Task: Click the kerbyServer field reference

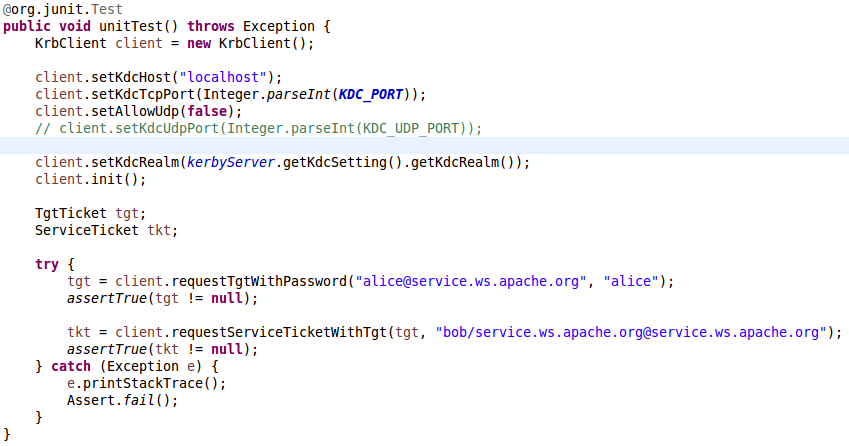Action: pos(231,162)
